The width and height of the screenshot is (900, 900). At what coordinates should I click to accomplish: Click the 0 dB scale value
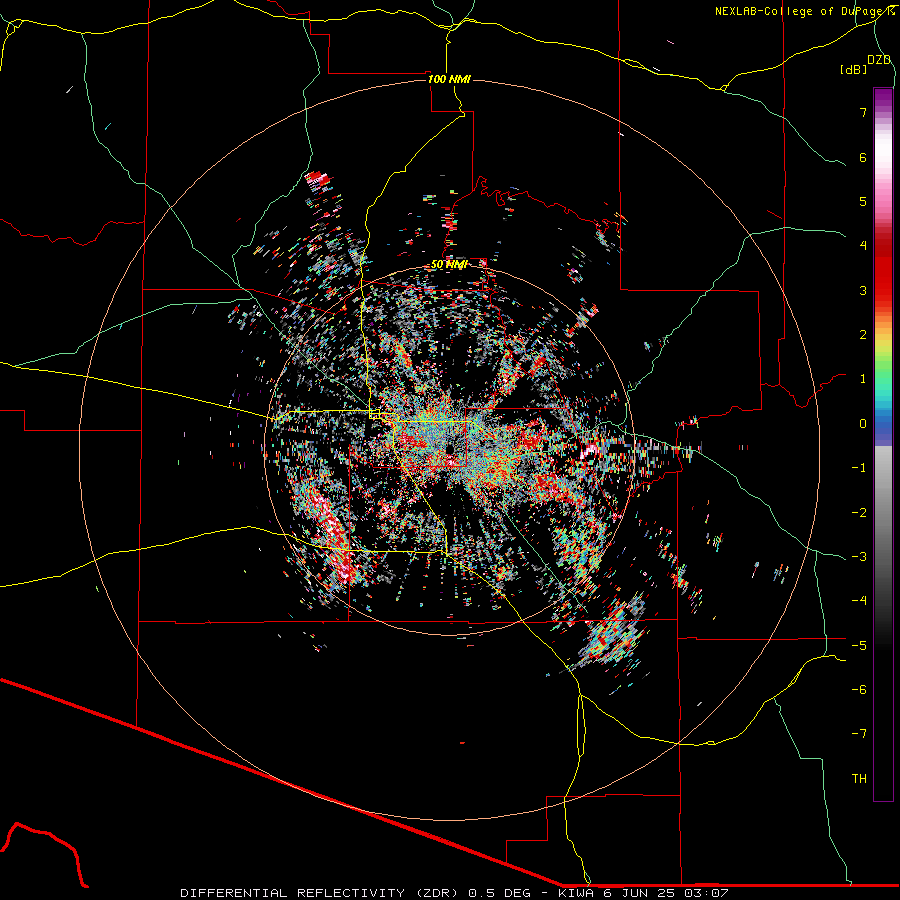(863, 424)
